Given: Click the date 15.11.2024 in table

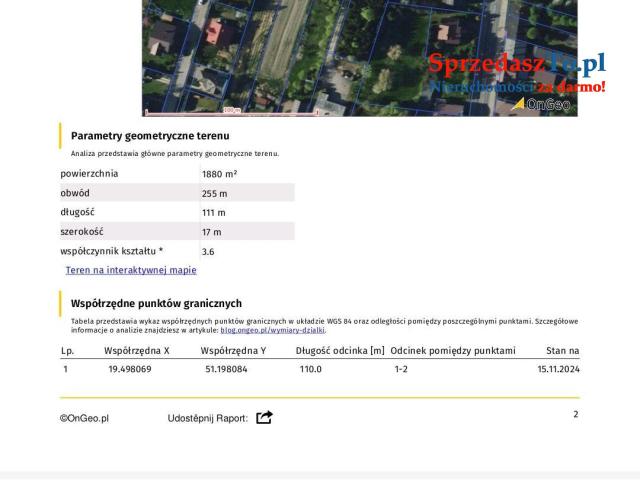Looking at the screenshot, I should point(558,369).
